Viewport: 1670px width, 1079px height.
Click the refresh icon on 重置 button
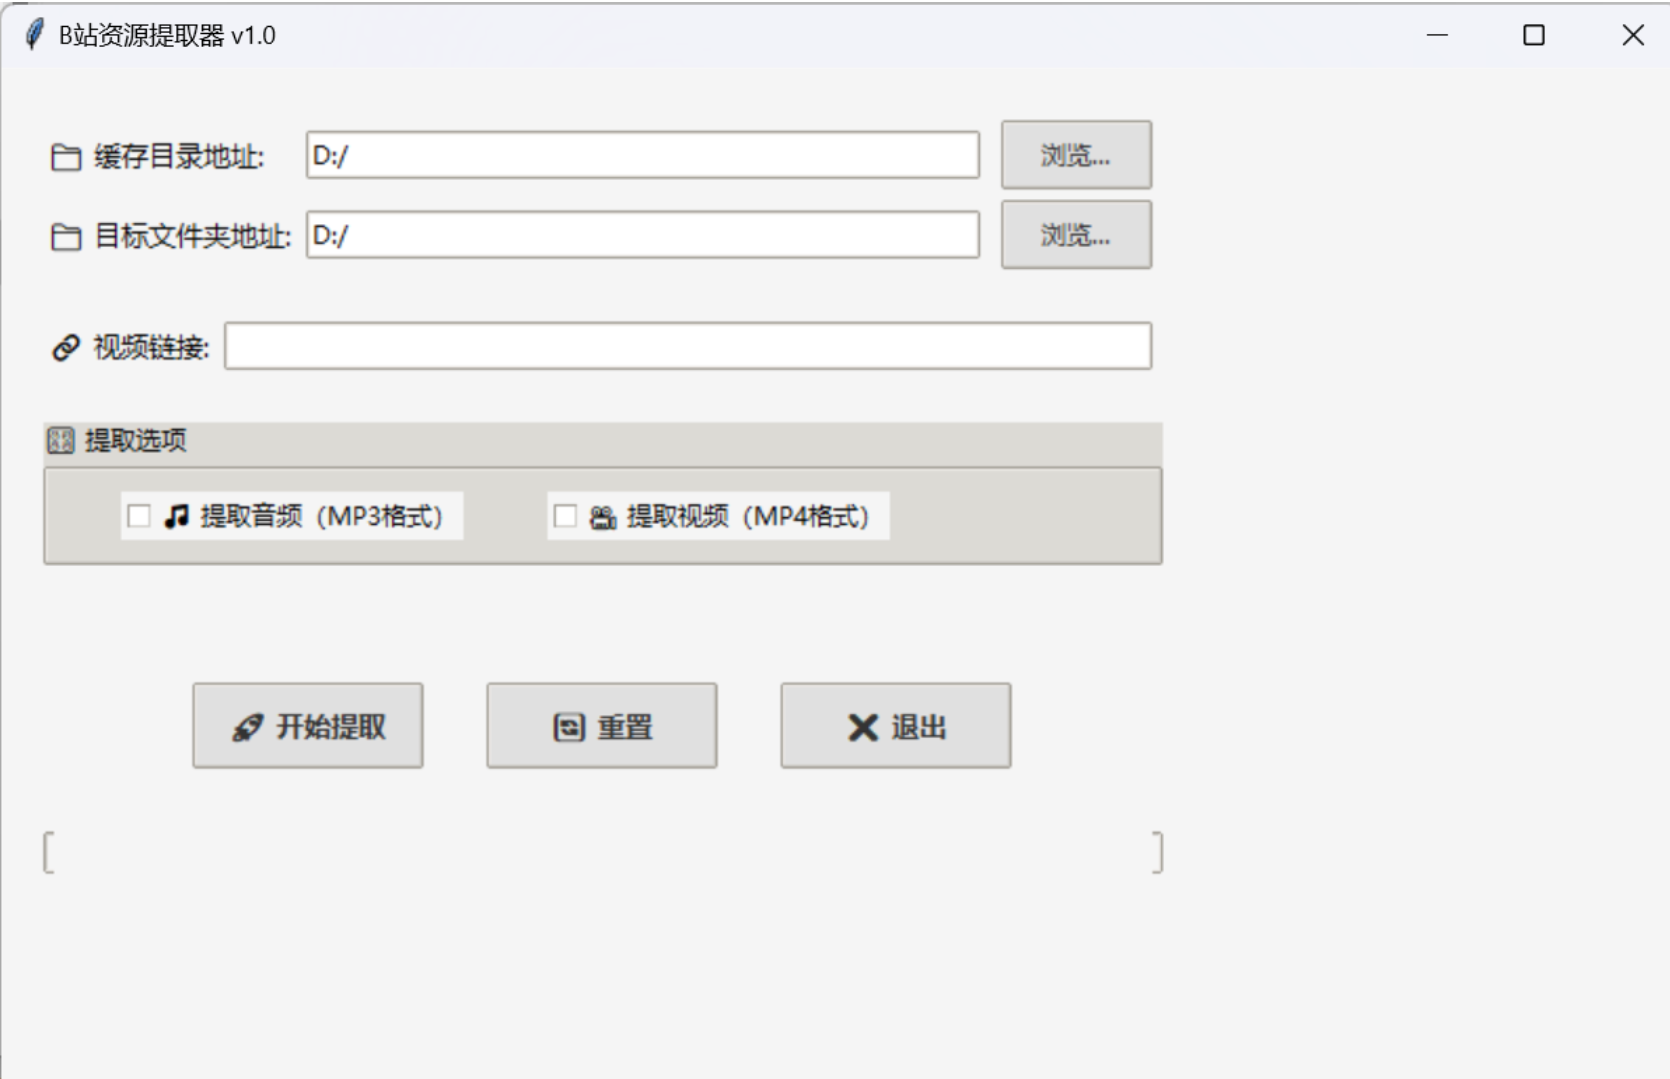pos(569,727)
